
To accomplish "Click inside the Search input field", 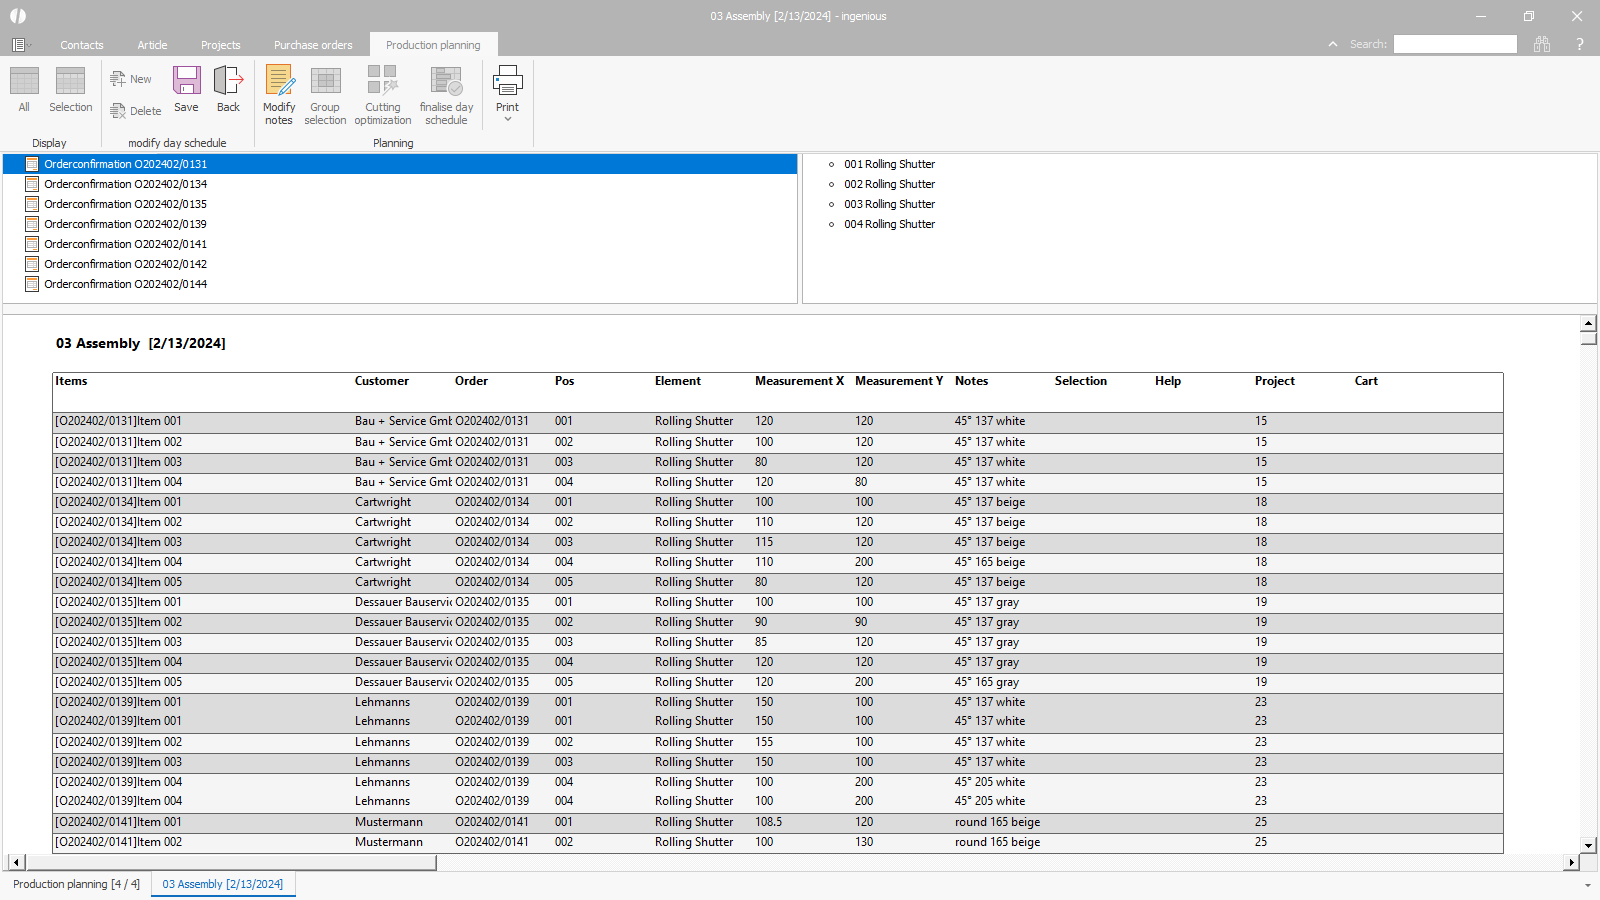I will (1455, 44).
